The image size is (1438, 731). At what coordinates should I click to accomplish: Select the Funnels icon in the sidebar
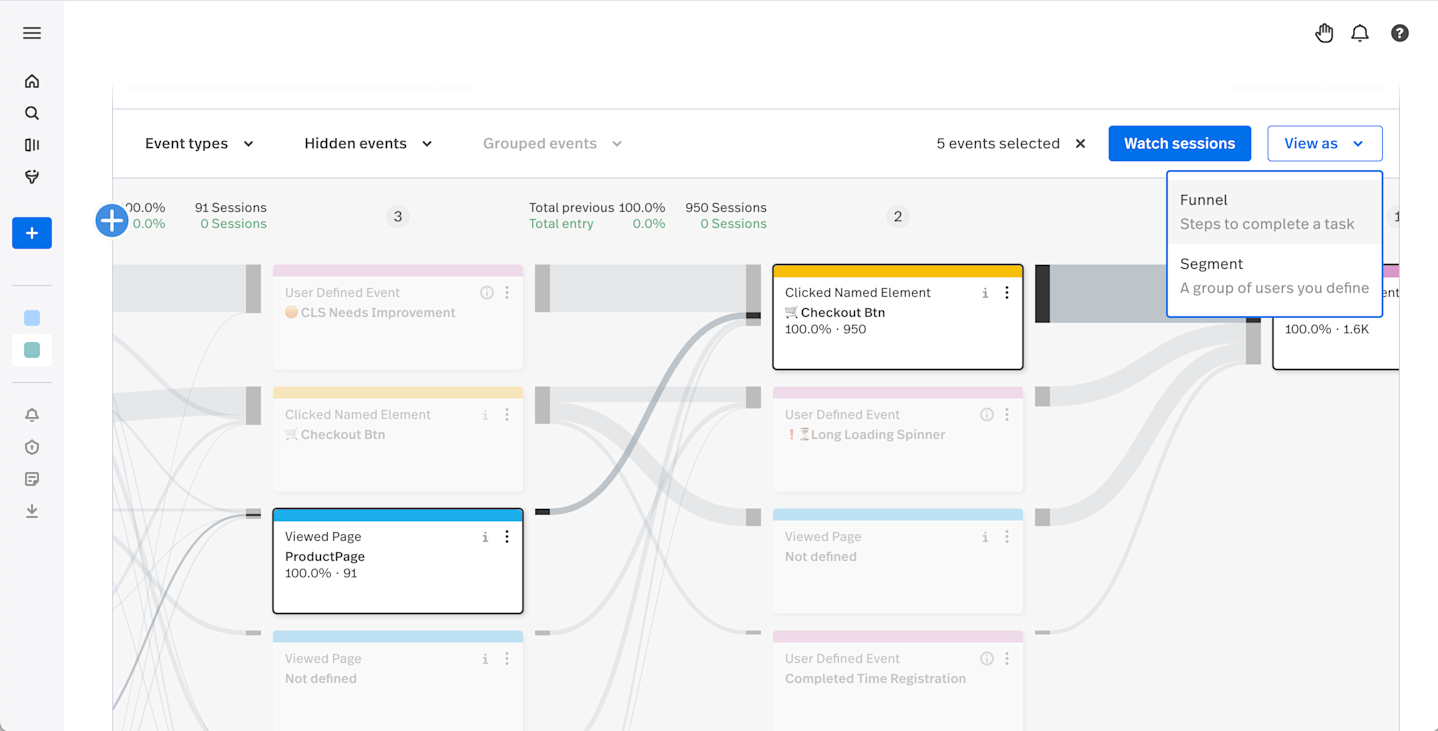click(x=32, y=176)
